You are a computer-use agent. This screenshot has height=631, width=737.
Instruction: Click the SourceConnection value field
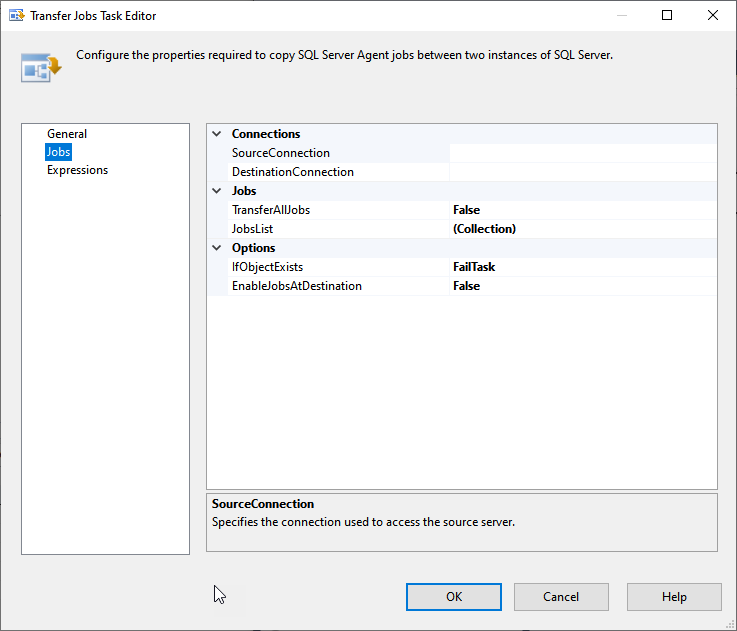click(x=583, y=153)
